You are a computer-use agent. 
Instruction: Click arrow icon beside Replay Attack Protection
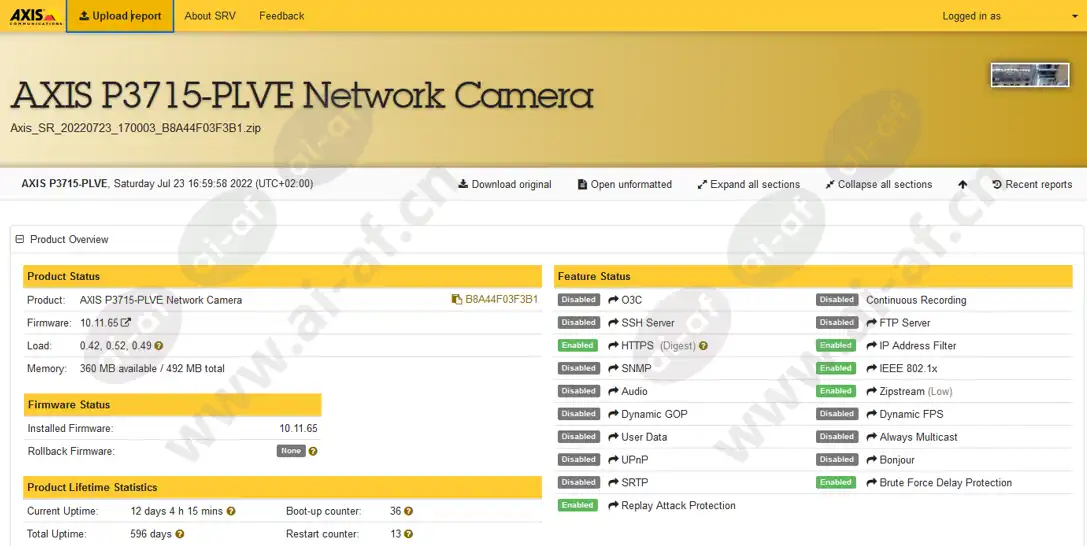point(614,505)
